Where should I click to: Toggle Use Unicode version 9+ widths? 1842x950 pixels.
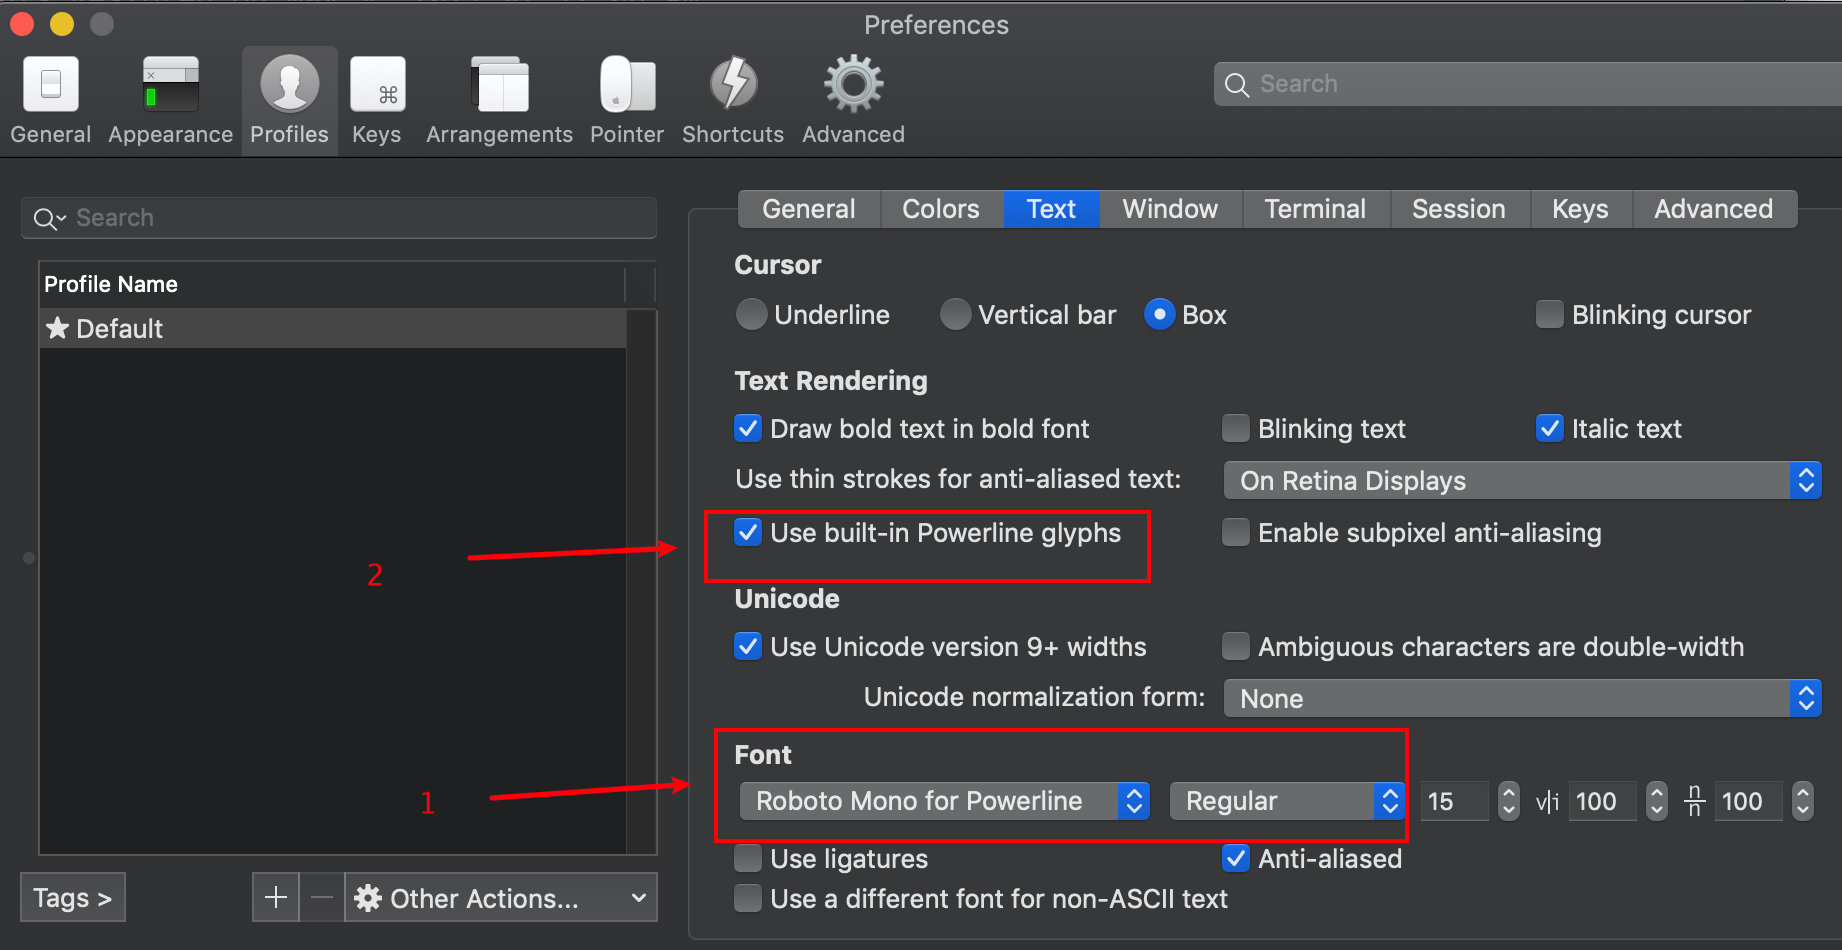(x=748, y=647)
